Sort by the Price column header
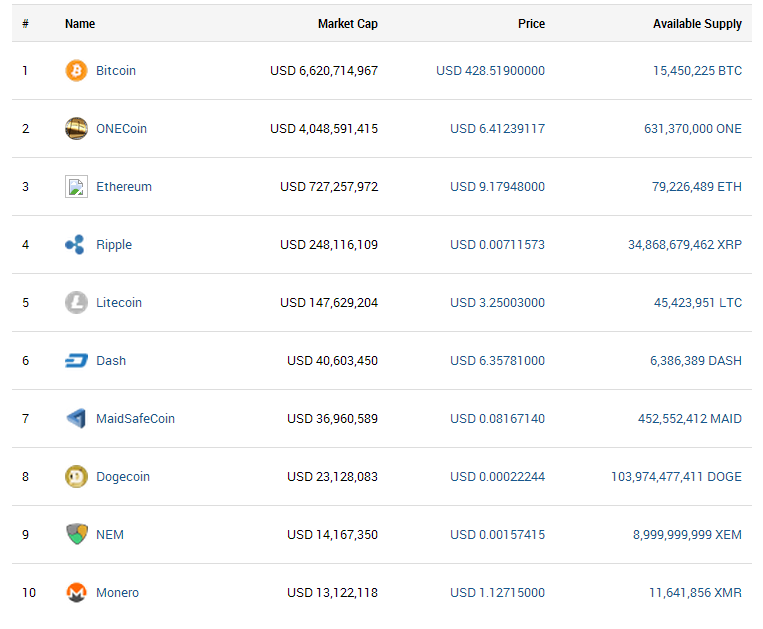Viewport: 763px width, 629px height. pos(531,23)
